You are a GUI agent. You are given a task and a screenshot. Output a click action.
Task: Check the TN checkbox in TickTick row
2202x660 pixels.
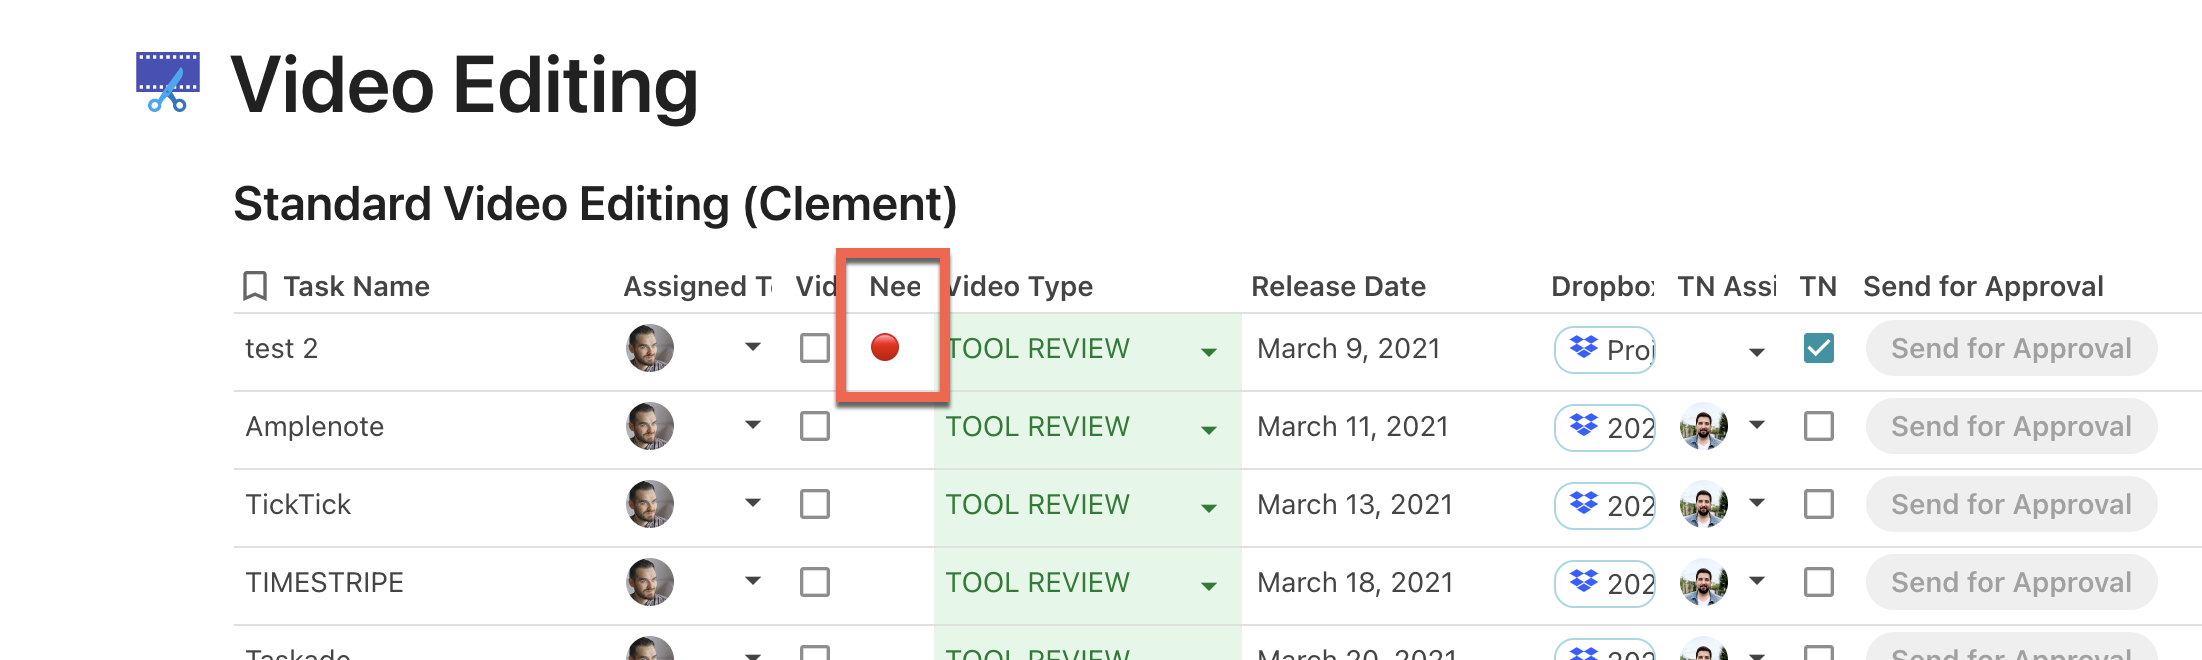pos(1819,504)
